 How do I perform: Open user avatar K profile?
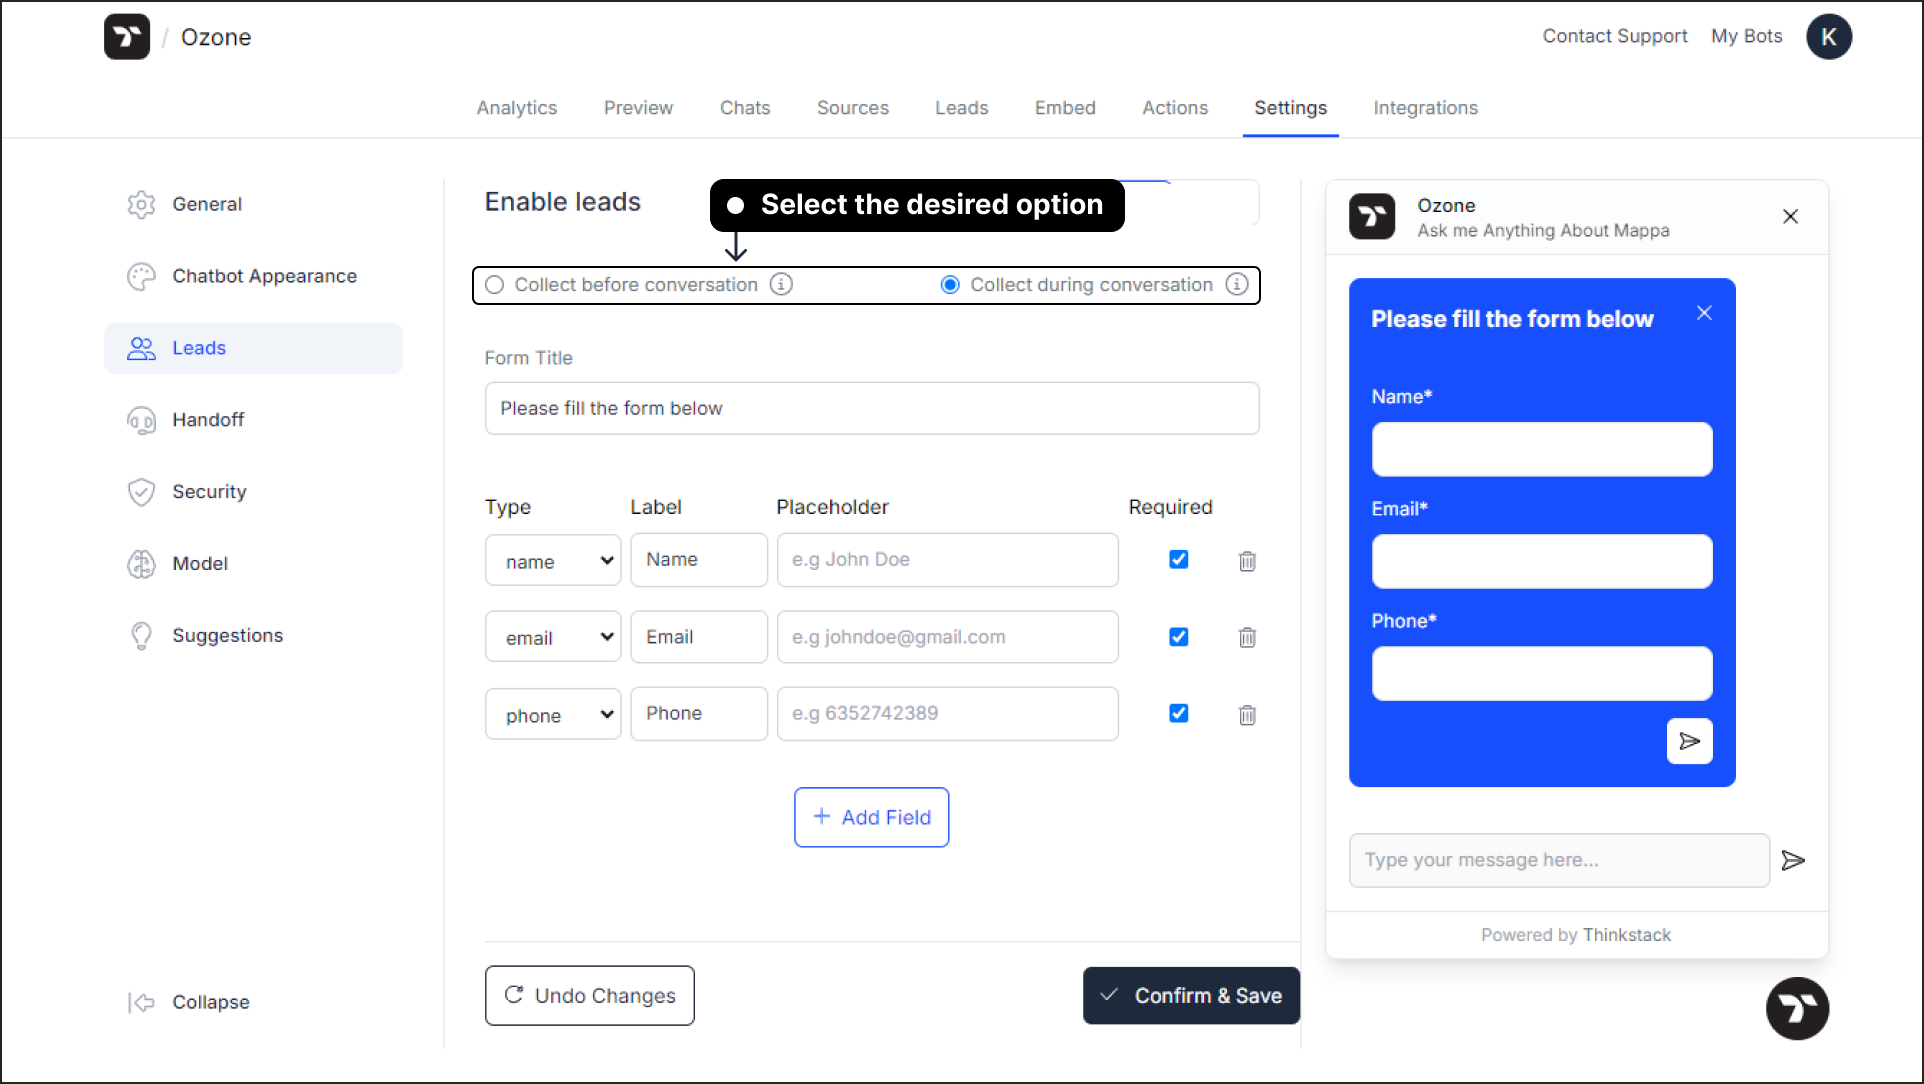pyautogui.click(x=1828, y=37)
